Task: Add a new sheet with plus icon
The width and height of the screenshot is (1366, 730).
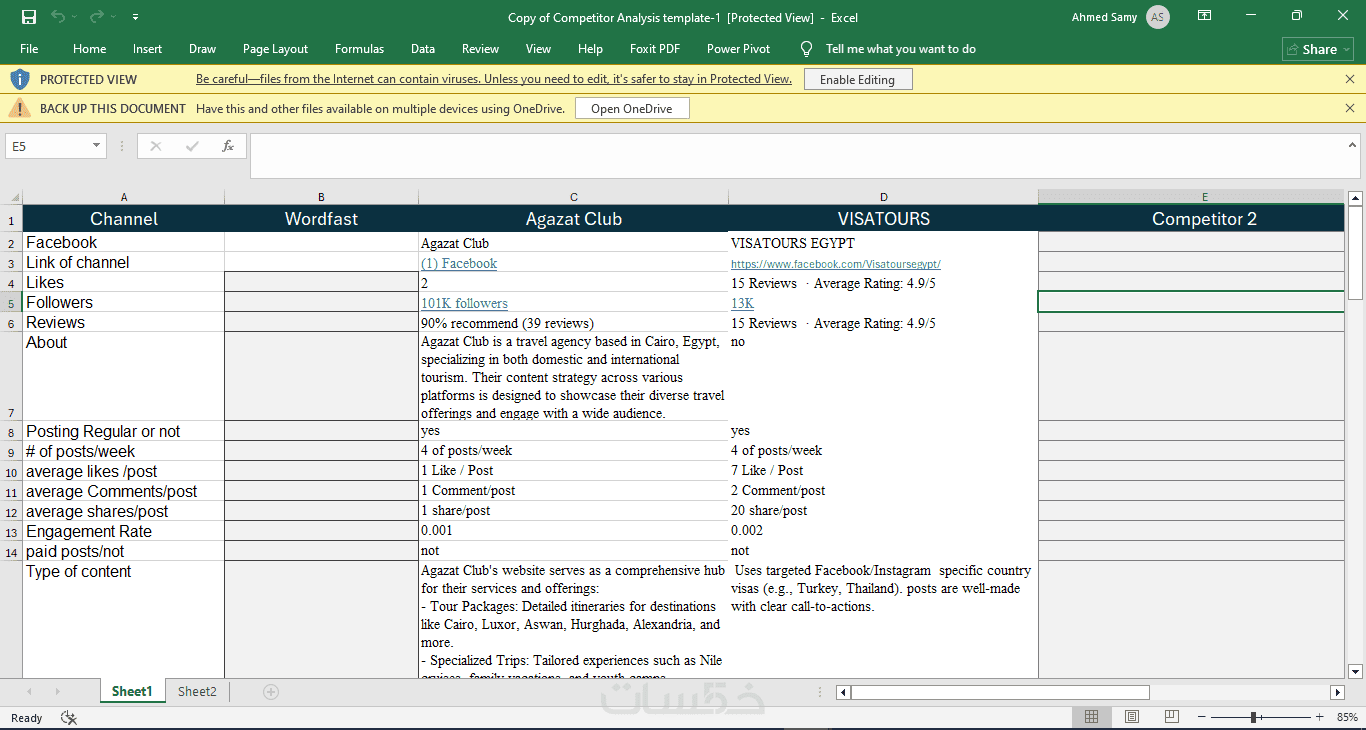Action: [271, 692]
